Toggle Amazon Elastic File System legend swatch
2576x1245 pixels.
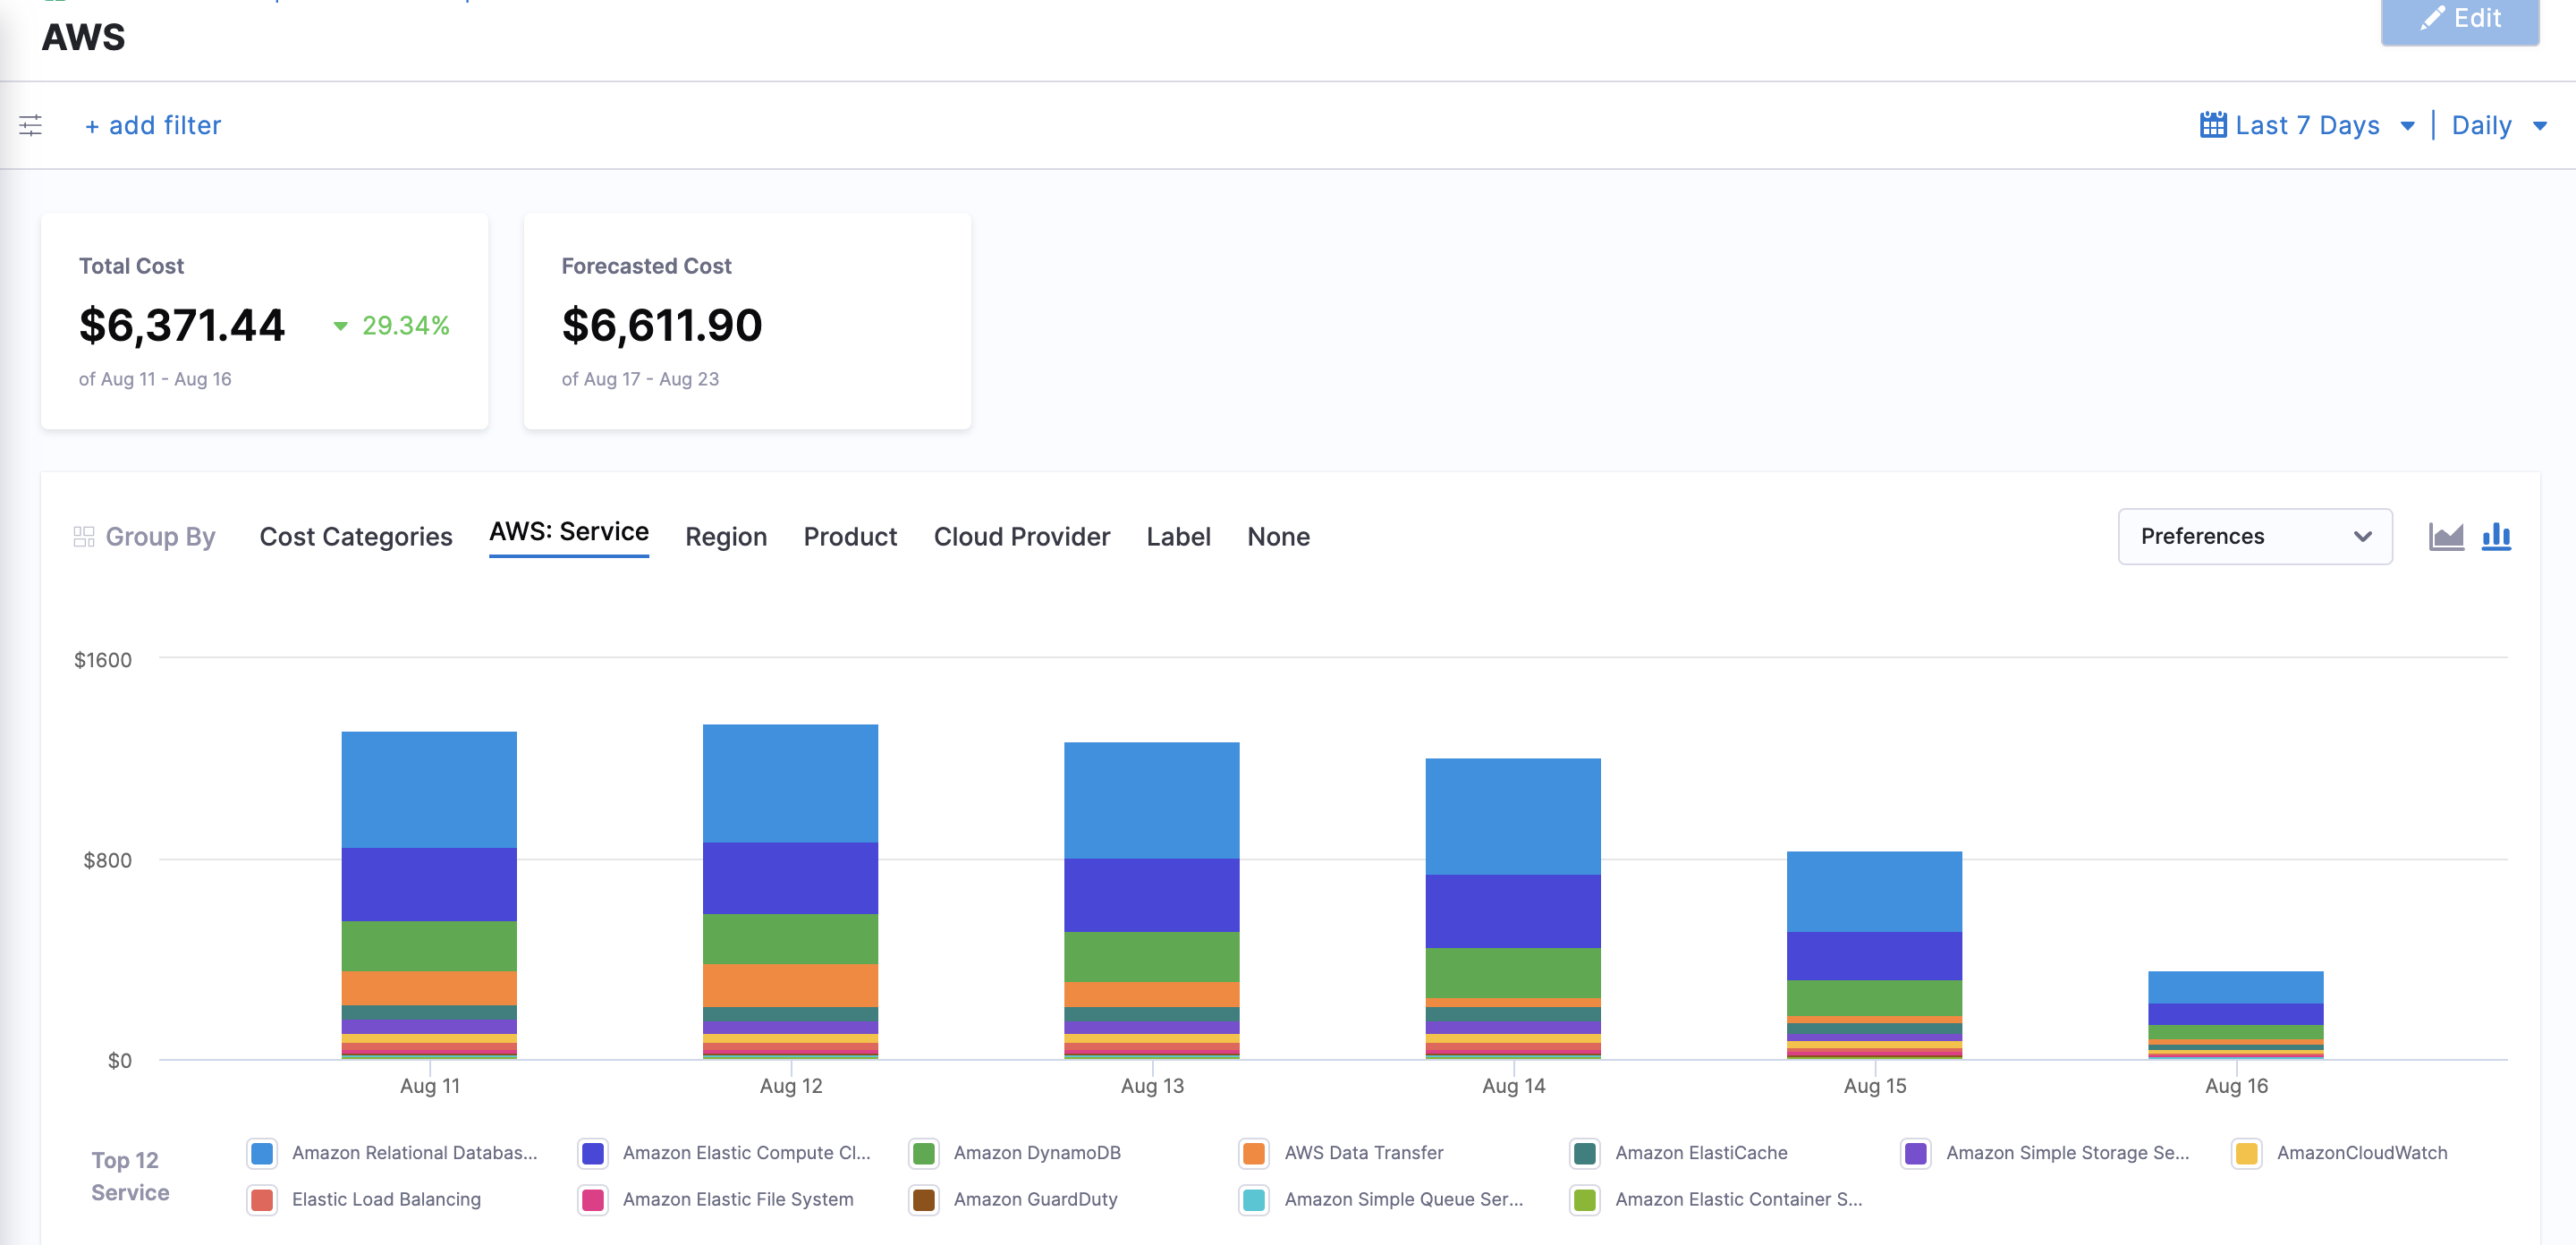[593, 1199]
